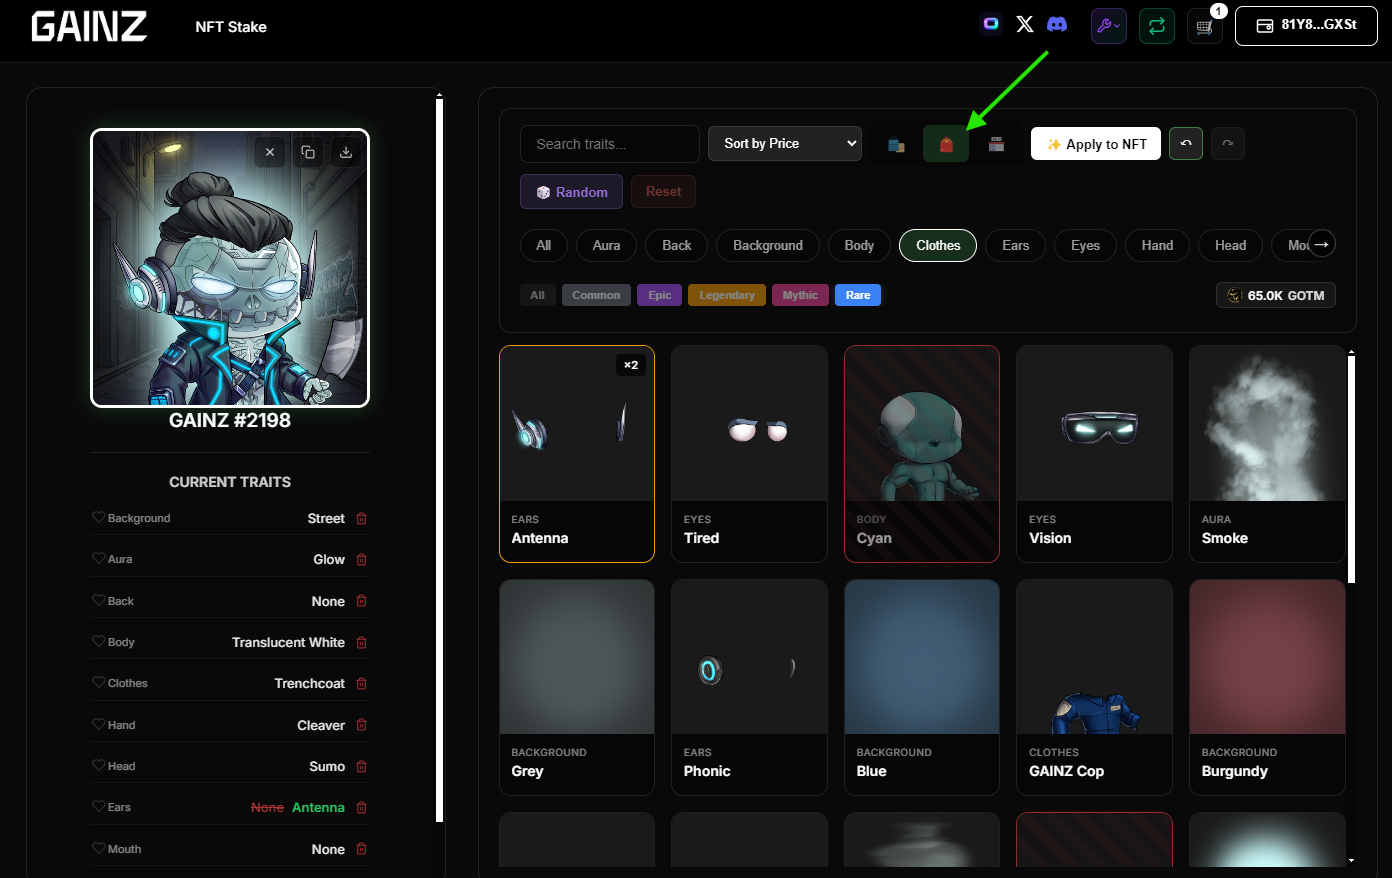This screenshot has height=878, width=1392.
Task: Open the shopping cart icon
Action: [x=1205, y=27]
